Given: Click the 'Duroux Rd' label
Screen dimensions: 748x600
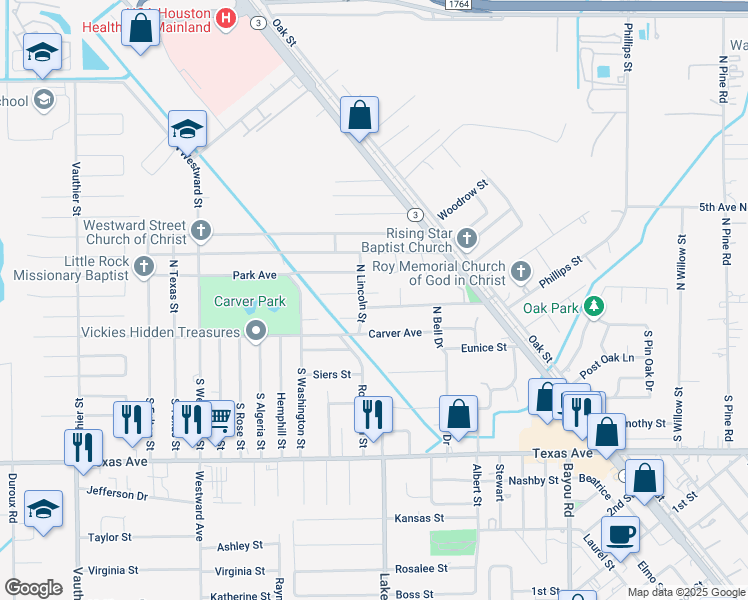Looking at the screenshot, I should tap(13, 498).
